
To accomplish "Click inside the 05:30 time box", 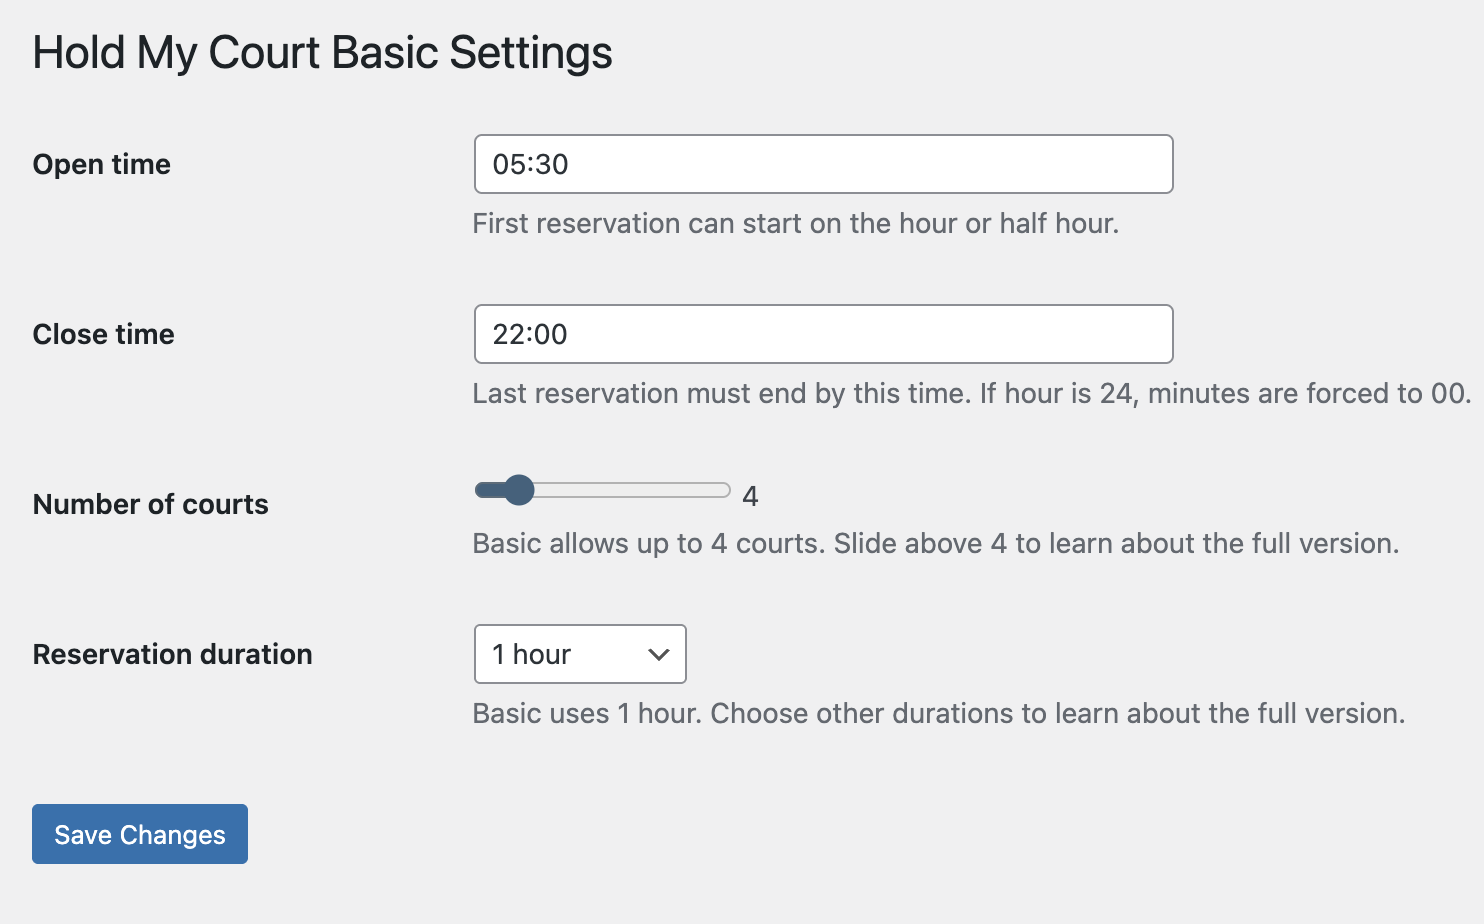I will coord(822,164).
